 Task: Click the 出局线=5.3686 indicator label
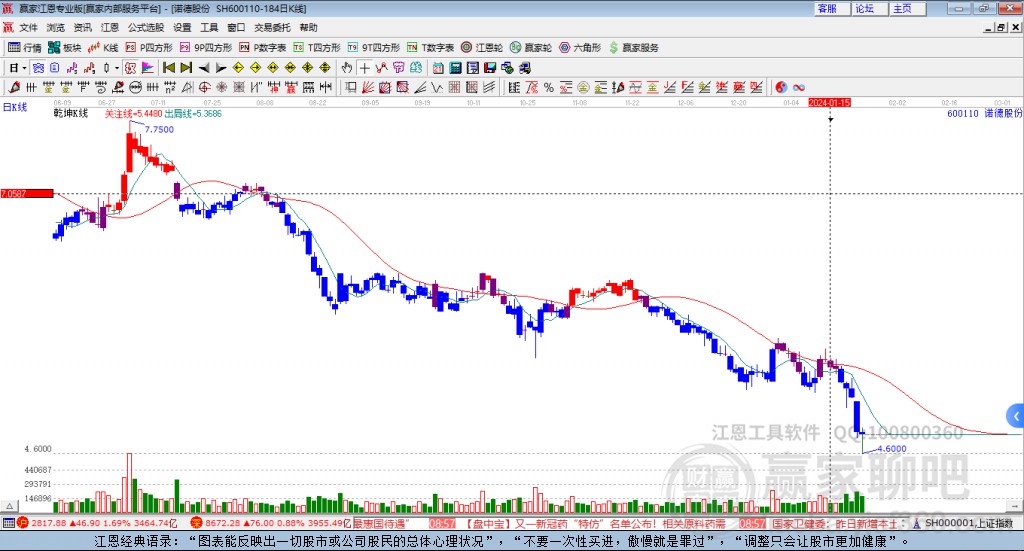pyautogui.click(x=193, y=114)
